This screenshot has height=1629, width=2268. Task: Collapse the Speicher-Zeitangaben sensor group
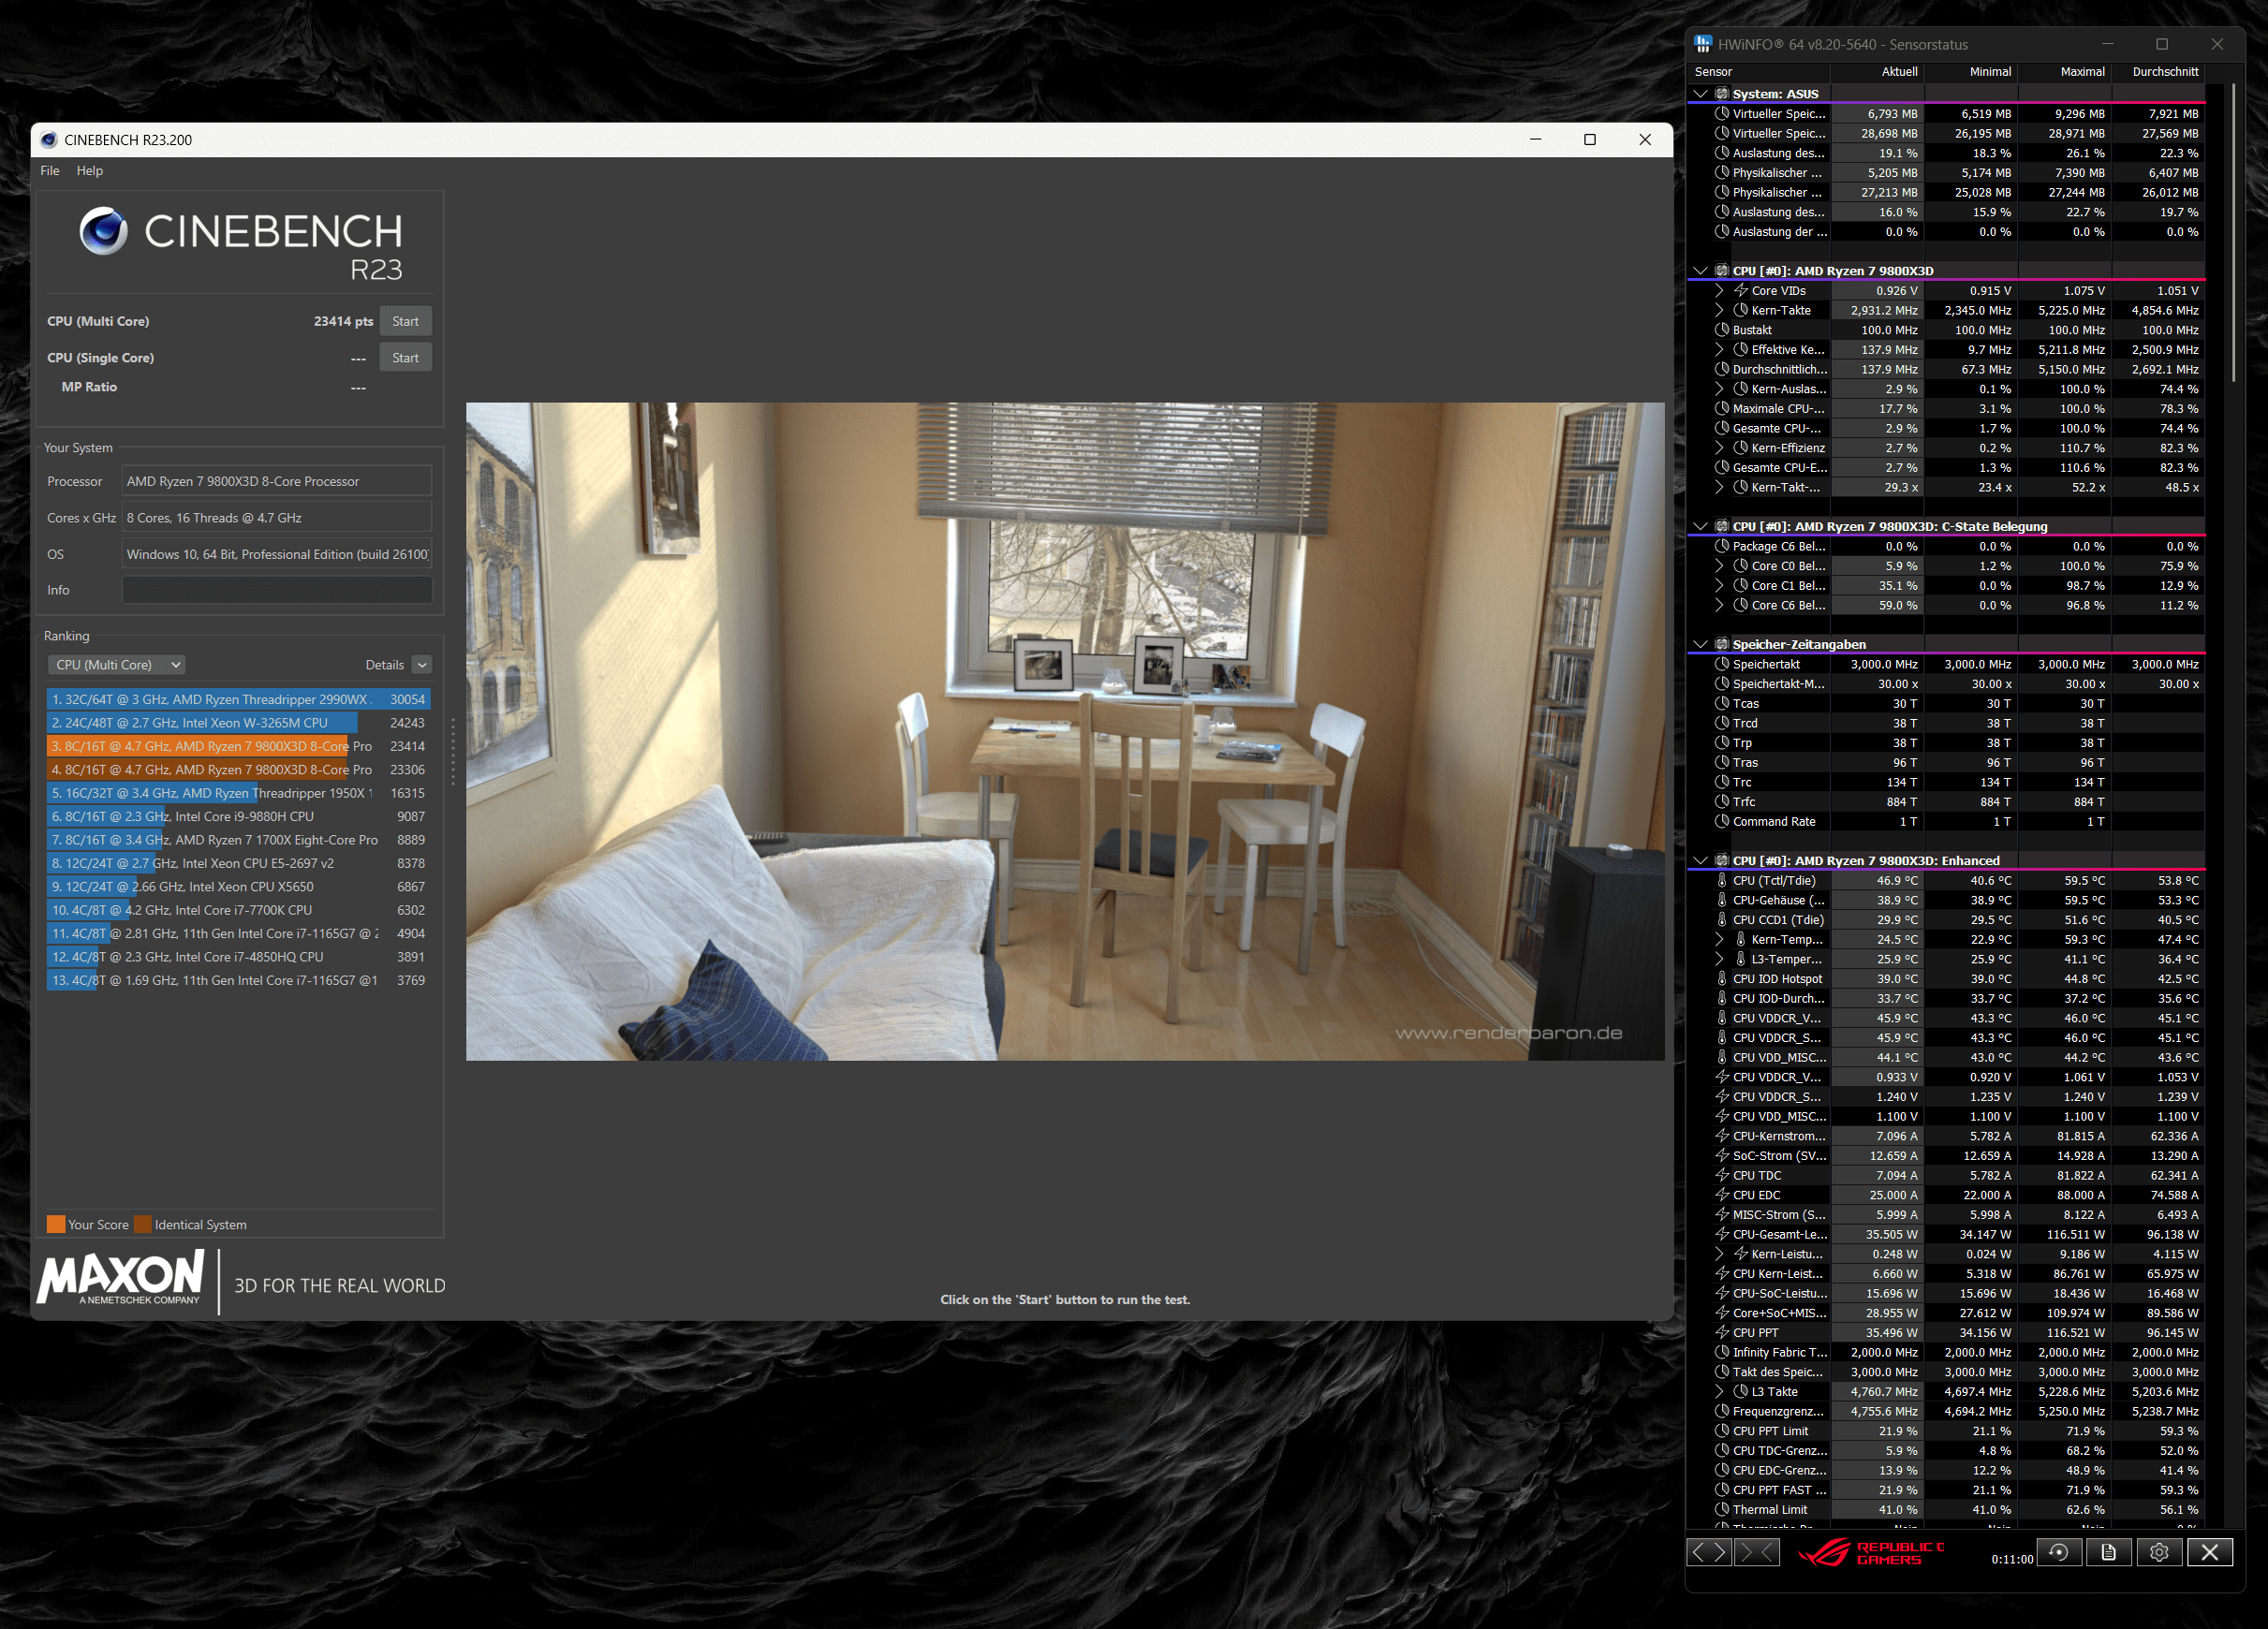coord(1700,644)
